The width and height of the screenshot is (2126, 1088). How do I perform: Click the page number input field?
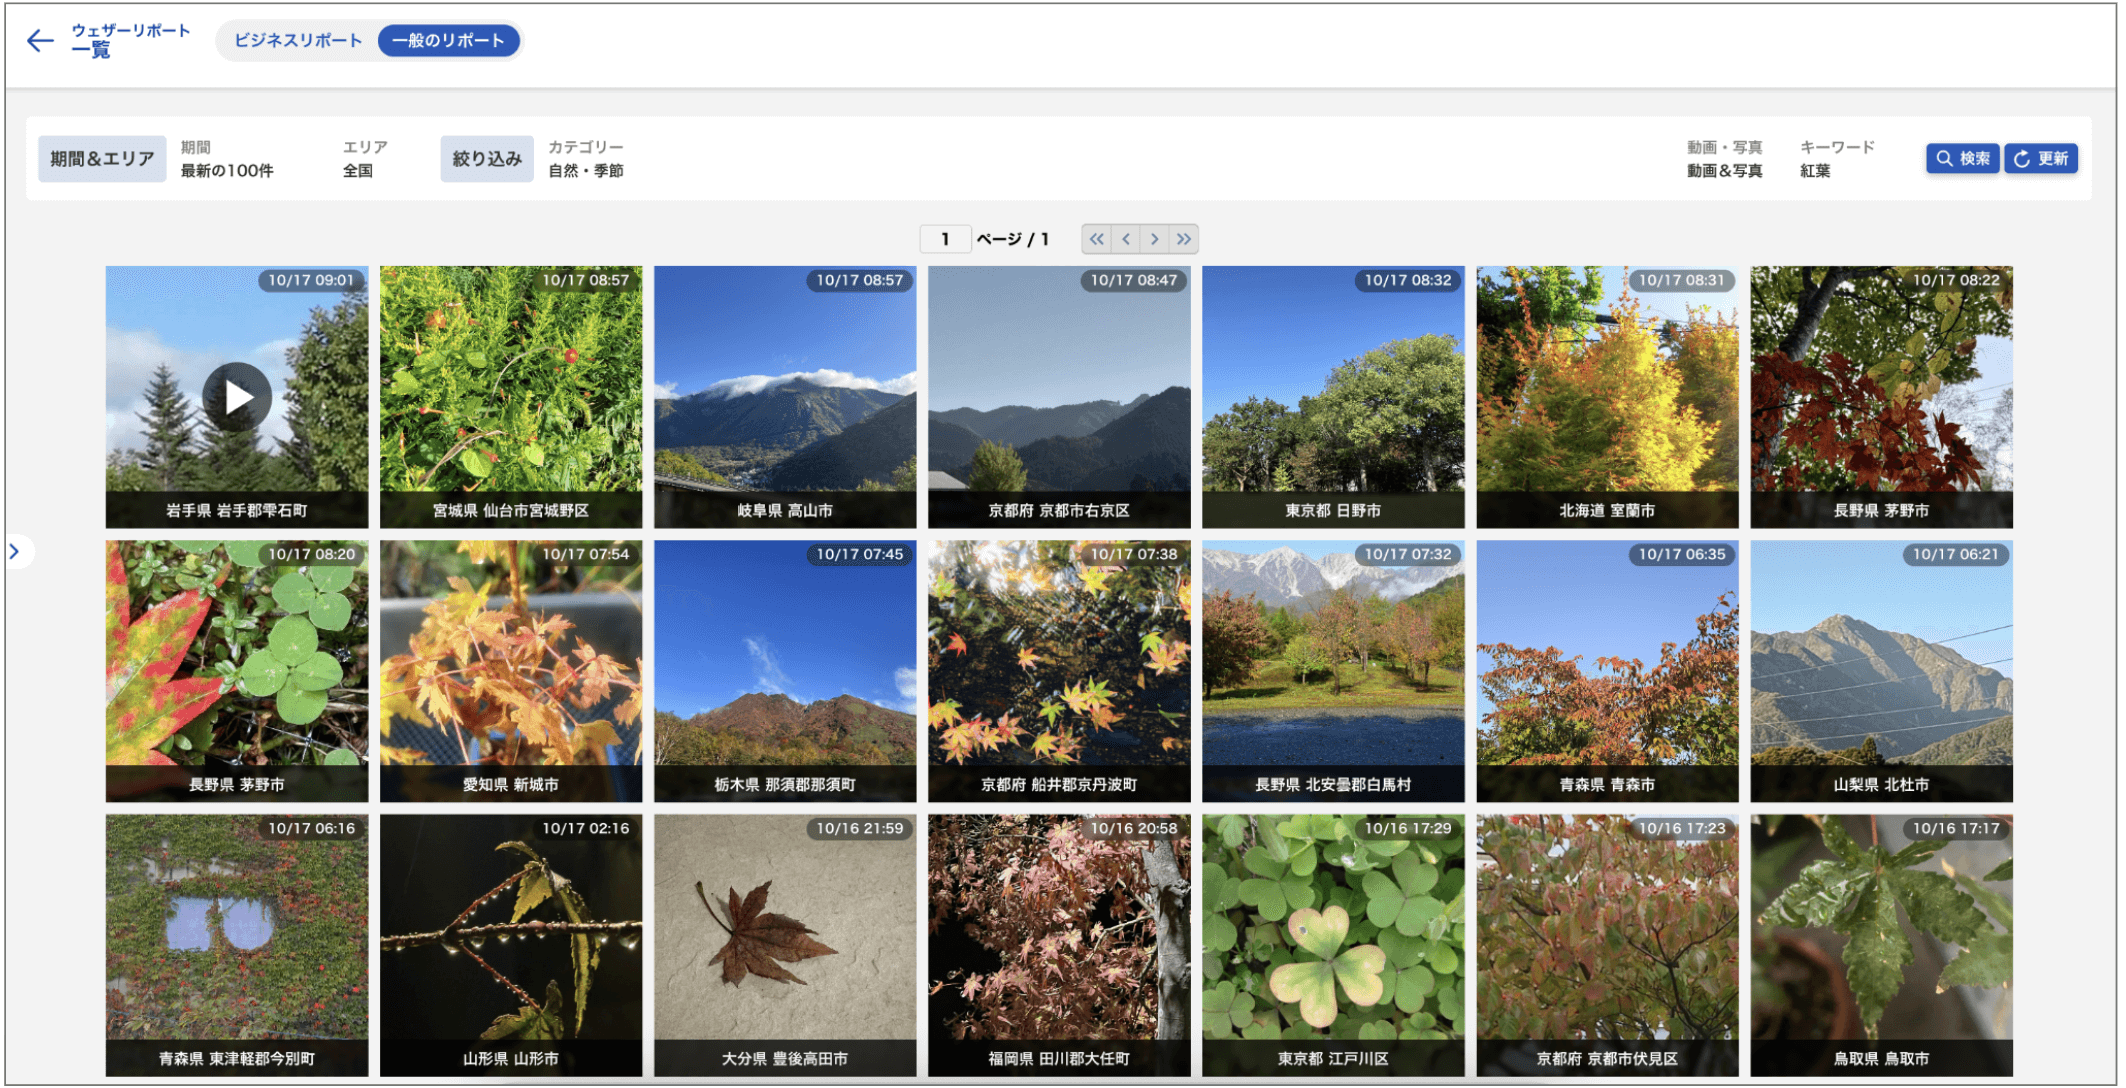[945, 239]
